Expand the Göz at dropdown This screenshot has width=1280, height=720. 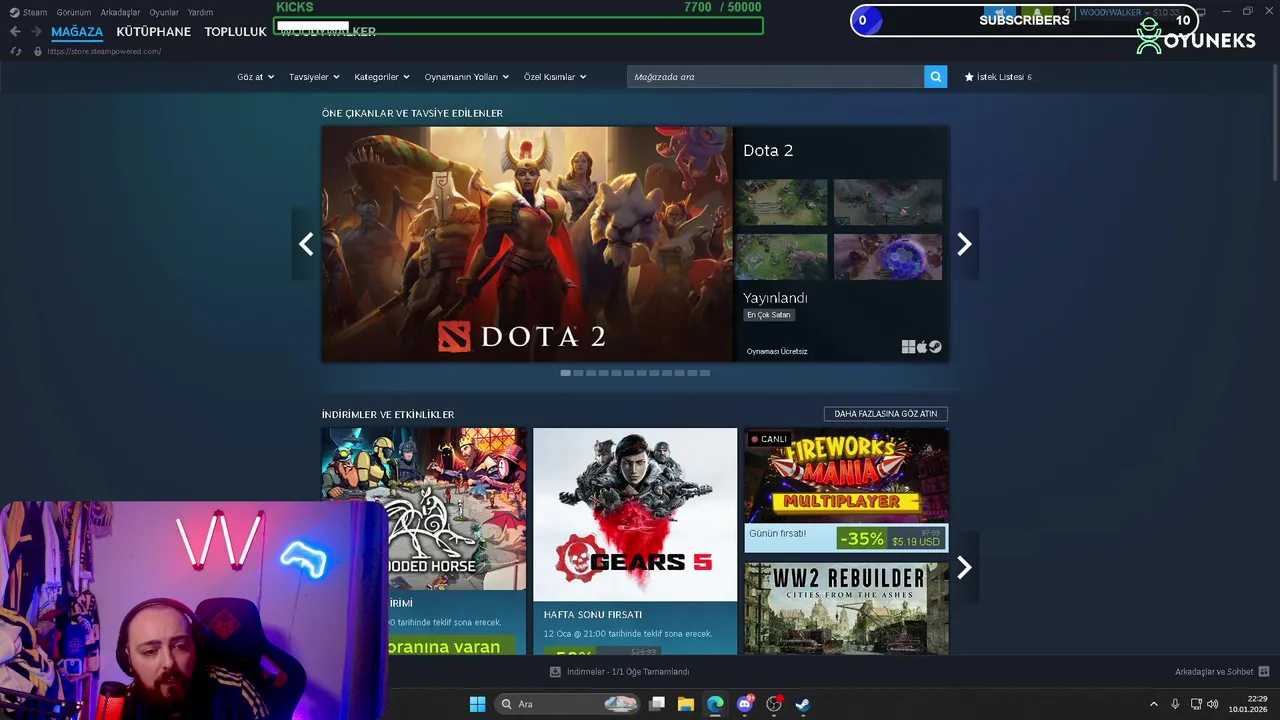[x=255, y=77]
